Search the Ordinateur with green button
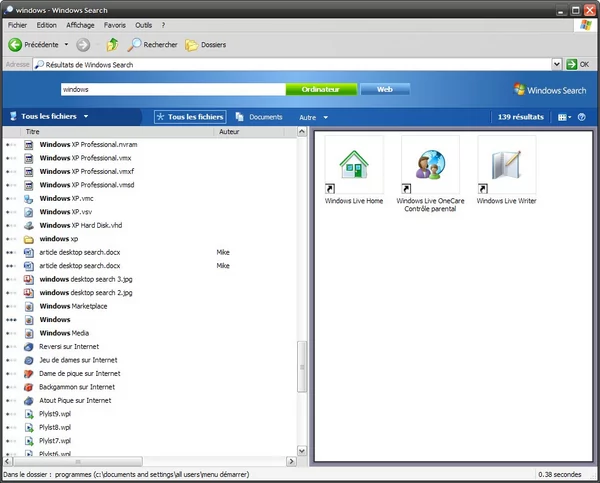The image size is (600, 483). [321, 89]
